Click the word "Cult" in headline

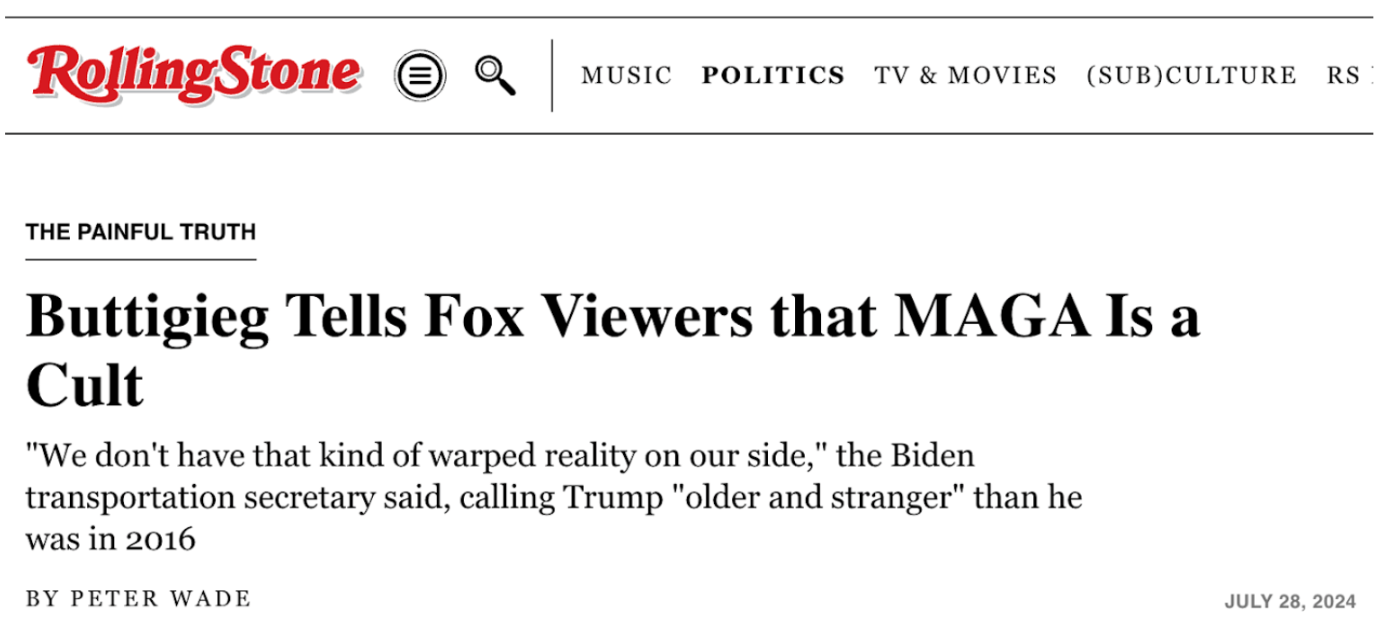tap(85, 385)
